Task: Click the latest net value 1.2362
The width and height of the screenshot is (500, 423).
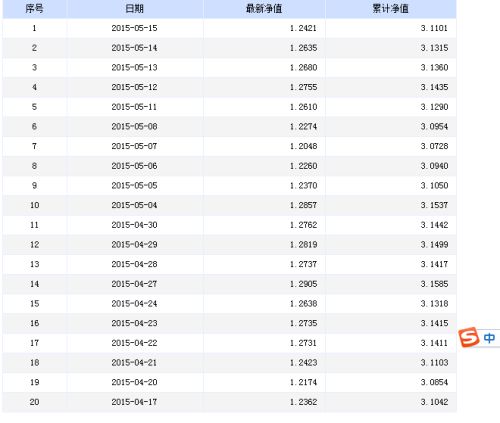Action: (x=303, y=402)
